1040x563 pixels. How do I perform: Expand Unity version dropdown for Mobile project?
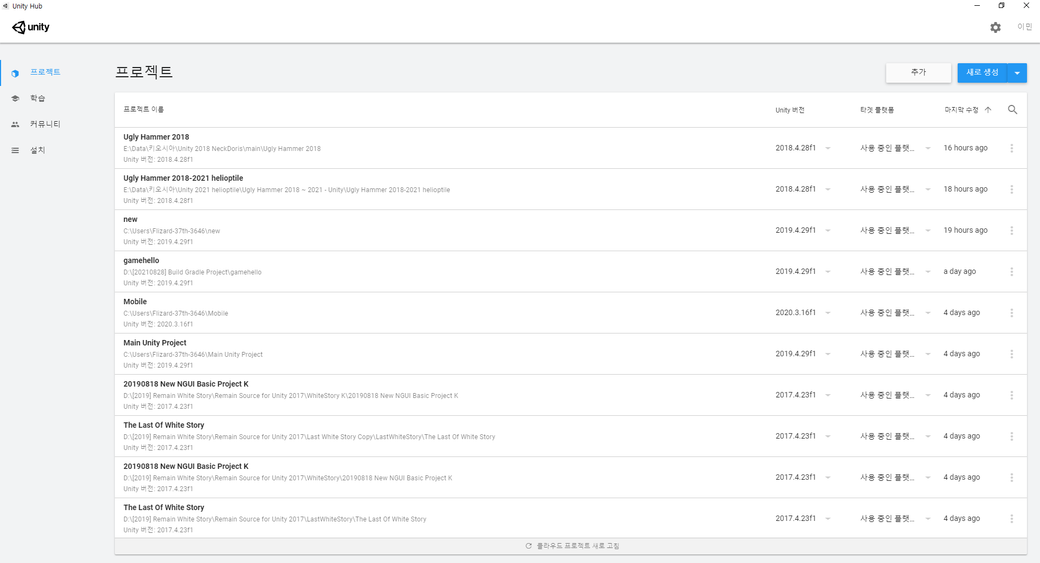pos(828,313)
